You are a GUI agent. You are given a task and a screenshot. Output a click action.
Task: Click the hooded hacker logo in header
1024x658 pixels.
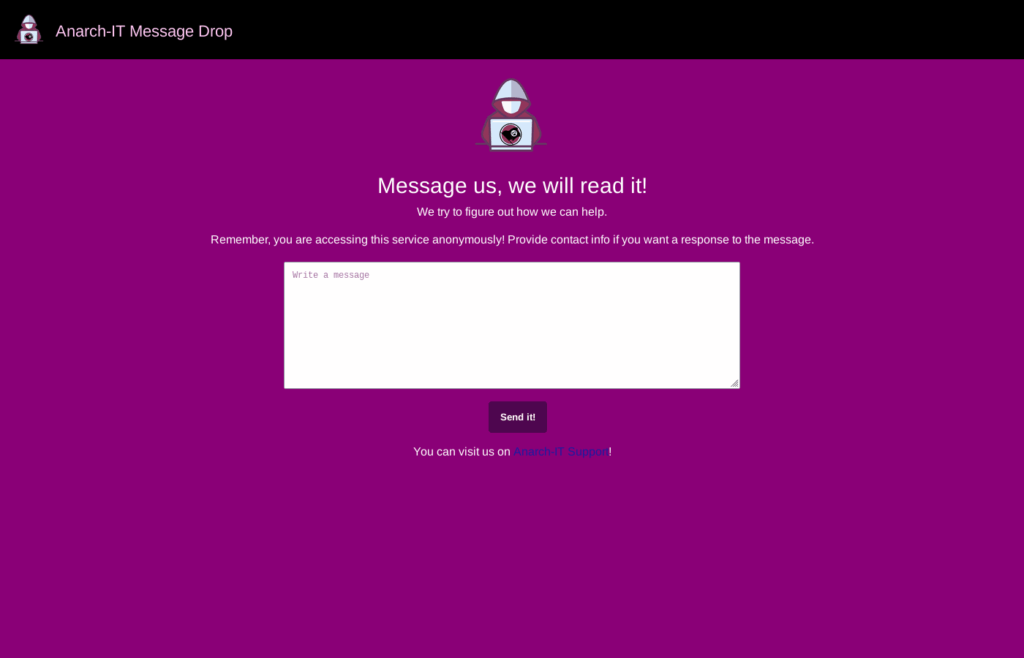[30, 30]
